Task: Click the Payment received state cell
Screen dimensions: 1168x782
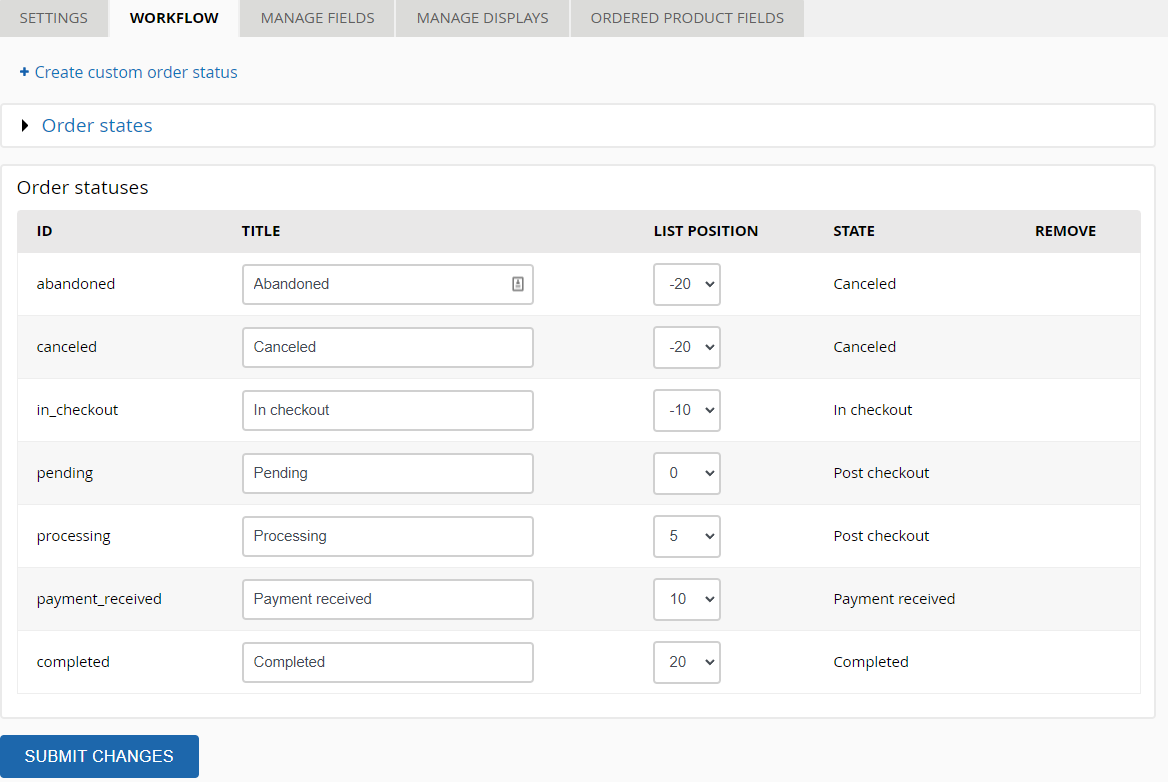Action: [x=894, y=599]
